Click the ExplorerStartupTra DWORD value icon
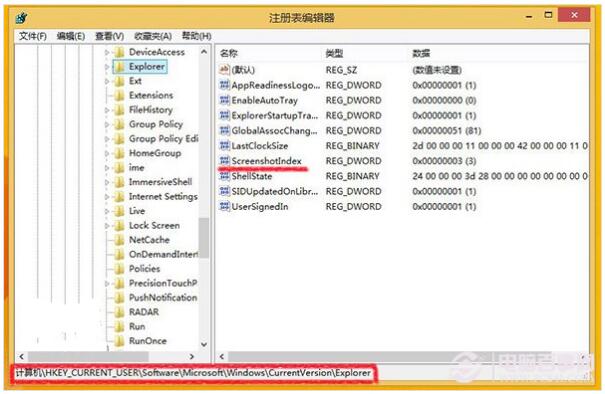Screen dimensions: 605x394 click(225, 115)
